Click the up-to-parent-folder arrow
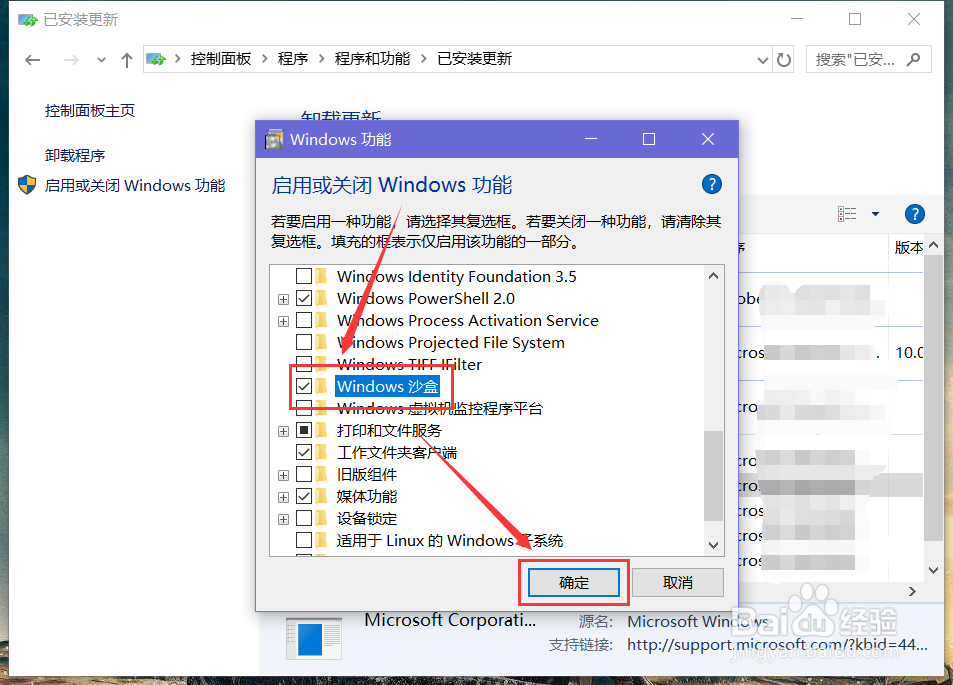The width and height of the screenshot is (953, 685). point(126,59)
